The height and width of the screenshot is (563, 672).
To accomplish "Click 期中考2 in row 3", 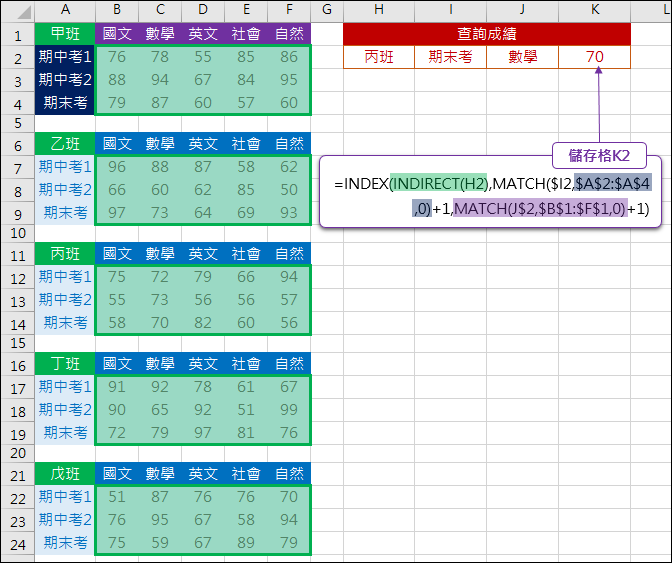I will coord(65,80).
